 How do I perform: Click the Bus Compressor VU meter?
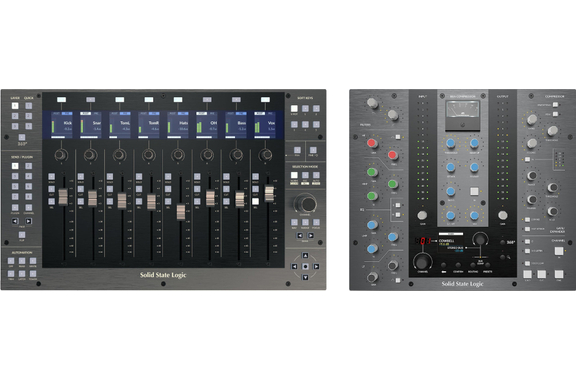(462, 115)
